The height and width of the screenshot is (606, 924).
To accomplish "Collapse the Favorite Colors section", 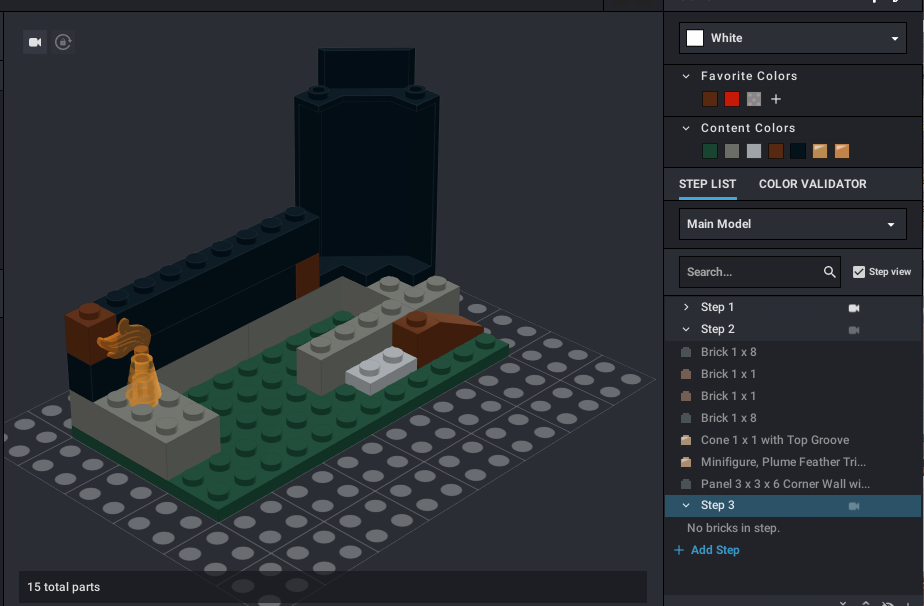I will coord(686,76).
